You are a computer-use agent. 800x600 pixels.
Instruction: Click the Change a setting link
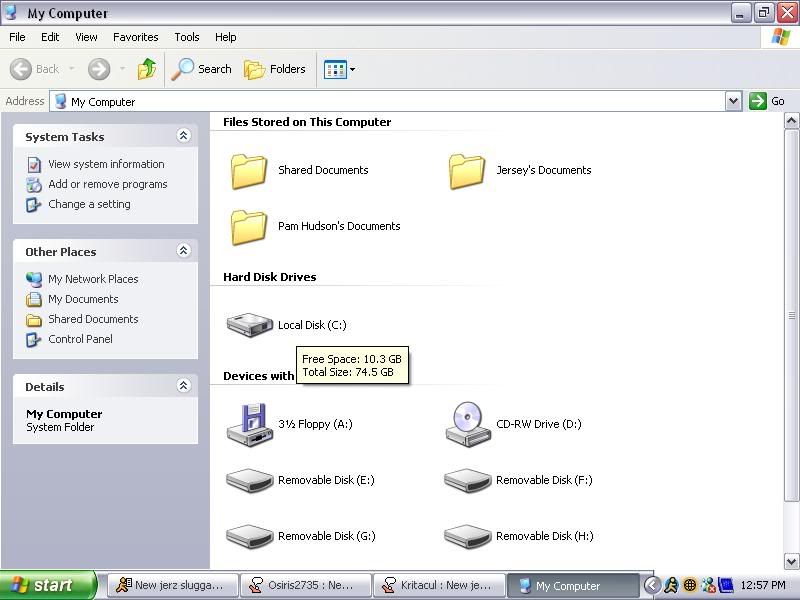click(89, 204)
